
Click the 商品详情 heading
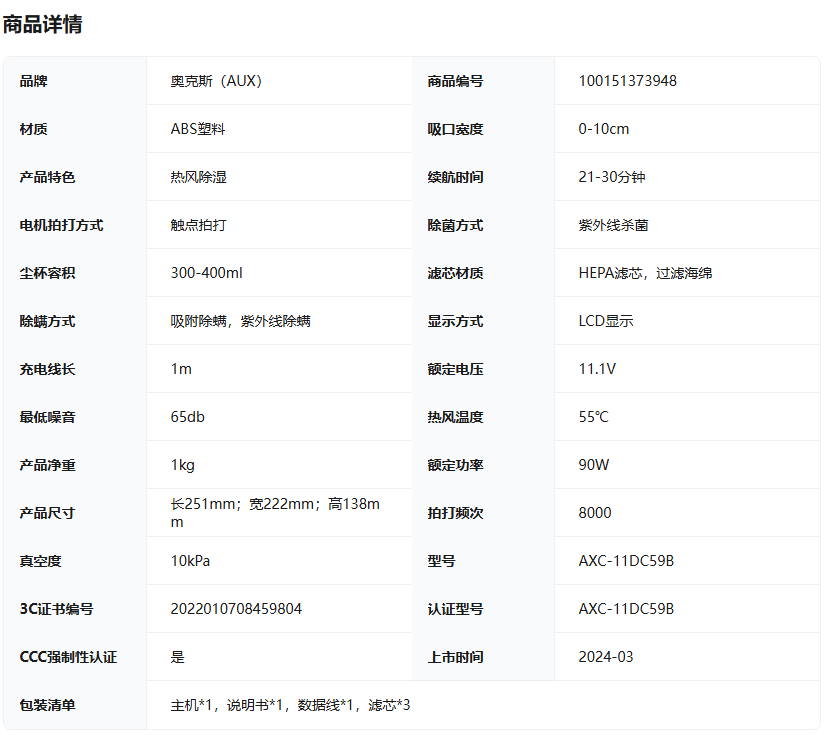42,25
